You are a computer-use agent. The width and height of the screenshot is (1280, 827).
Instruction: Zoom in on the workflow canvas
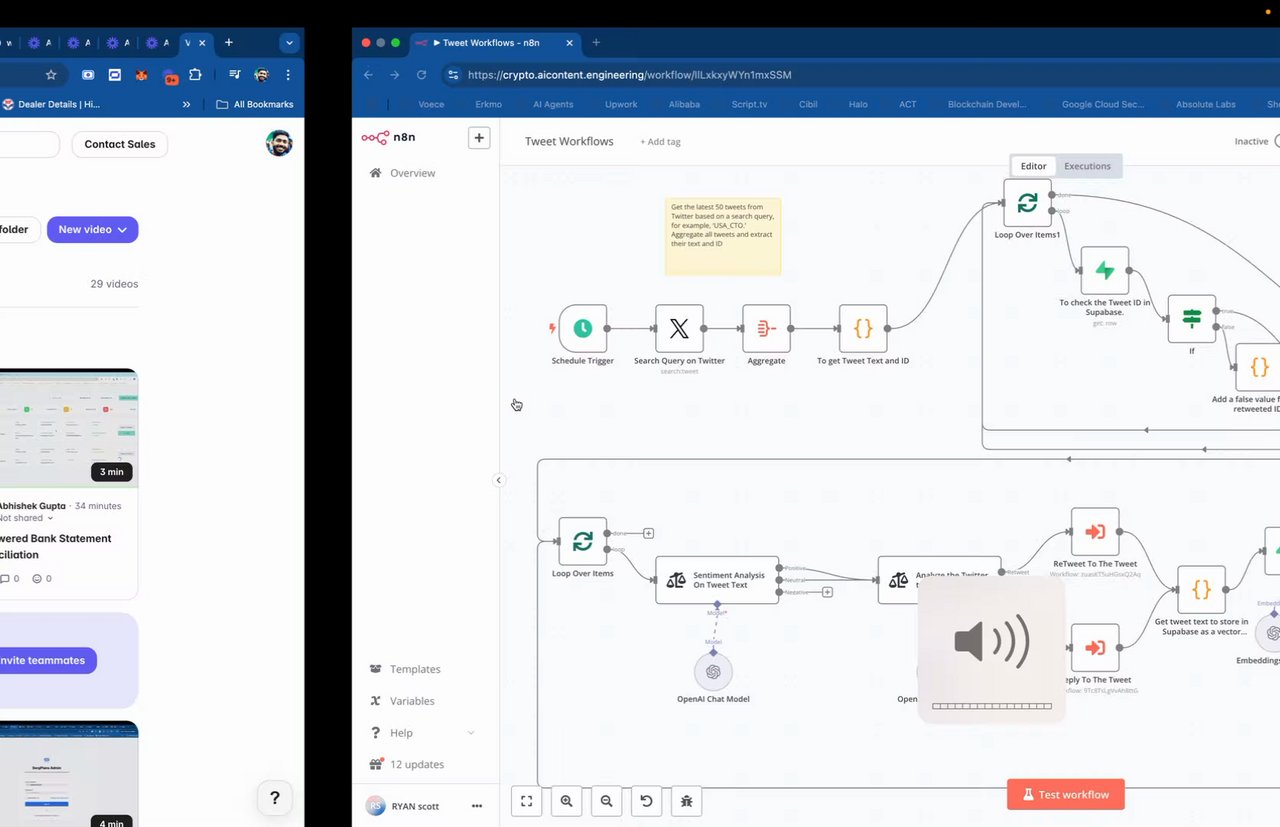(567, 800)
